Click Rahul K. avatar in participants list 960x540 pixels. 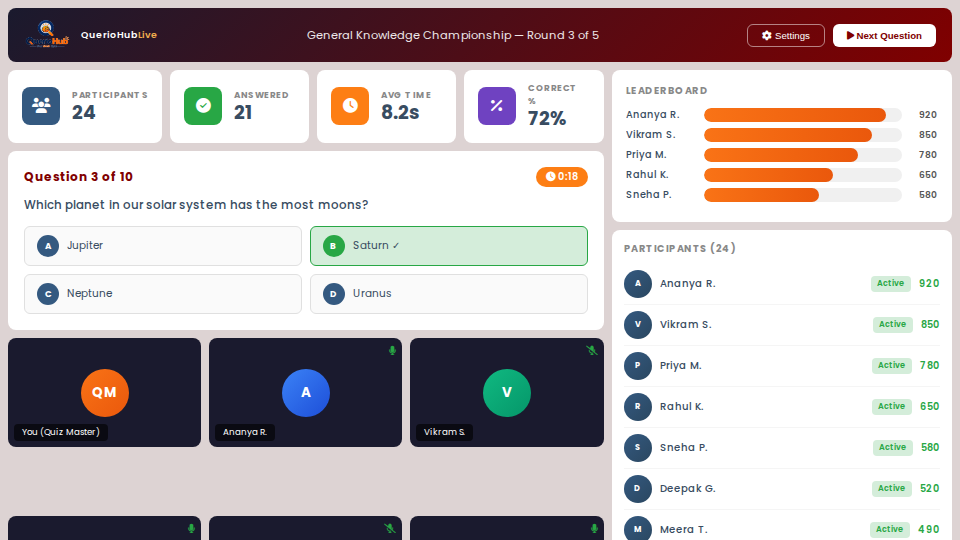tap(638, 407)
